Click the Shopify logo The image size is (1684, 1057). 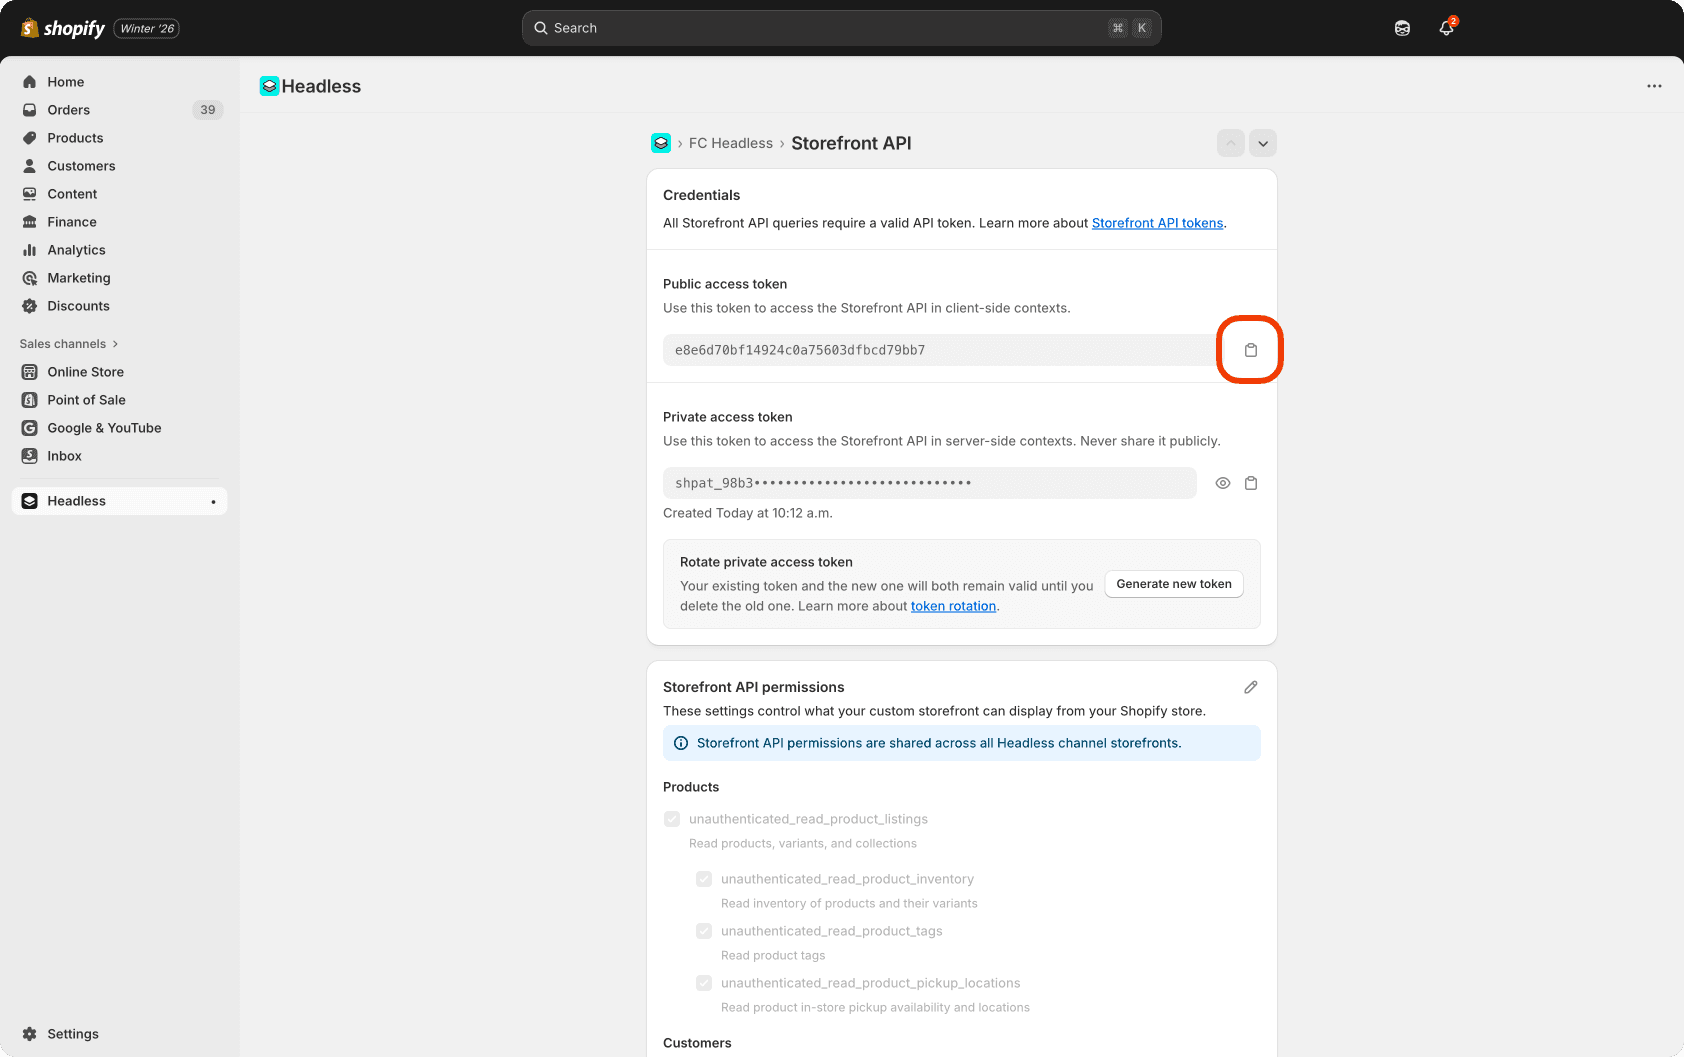63,28
